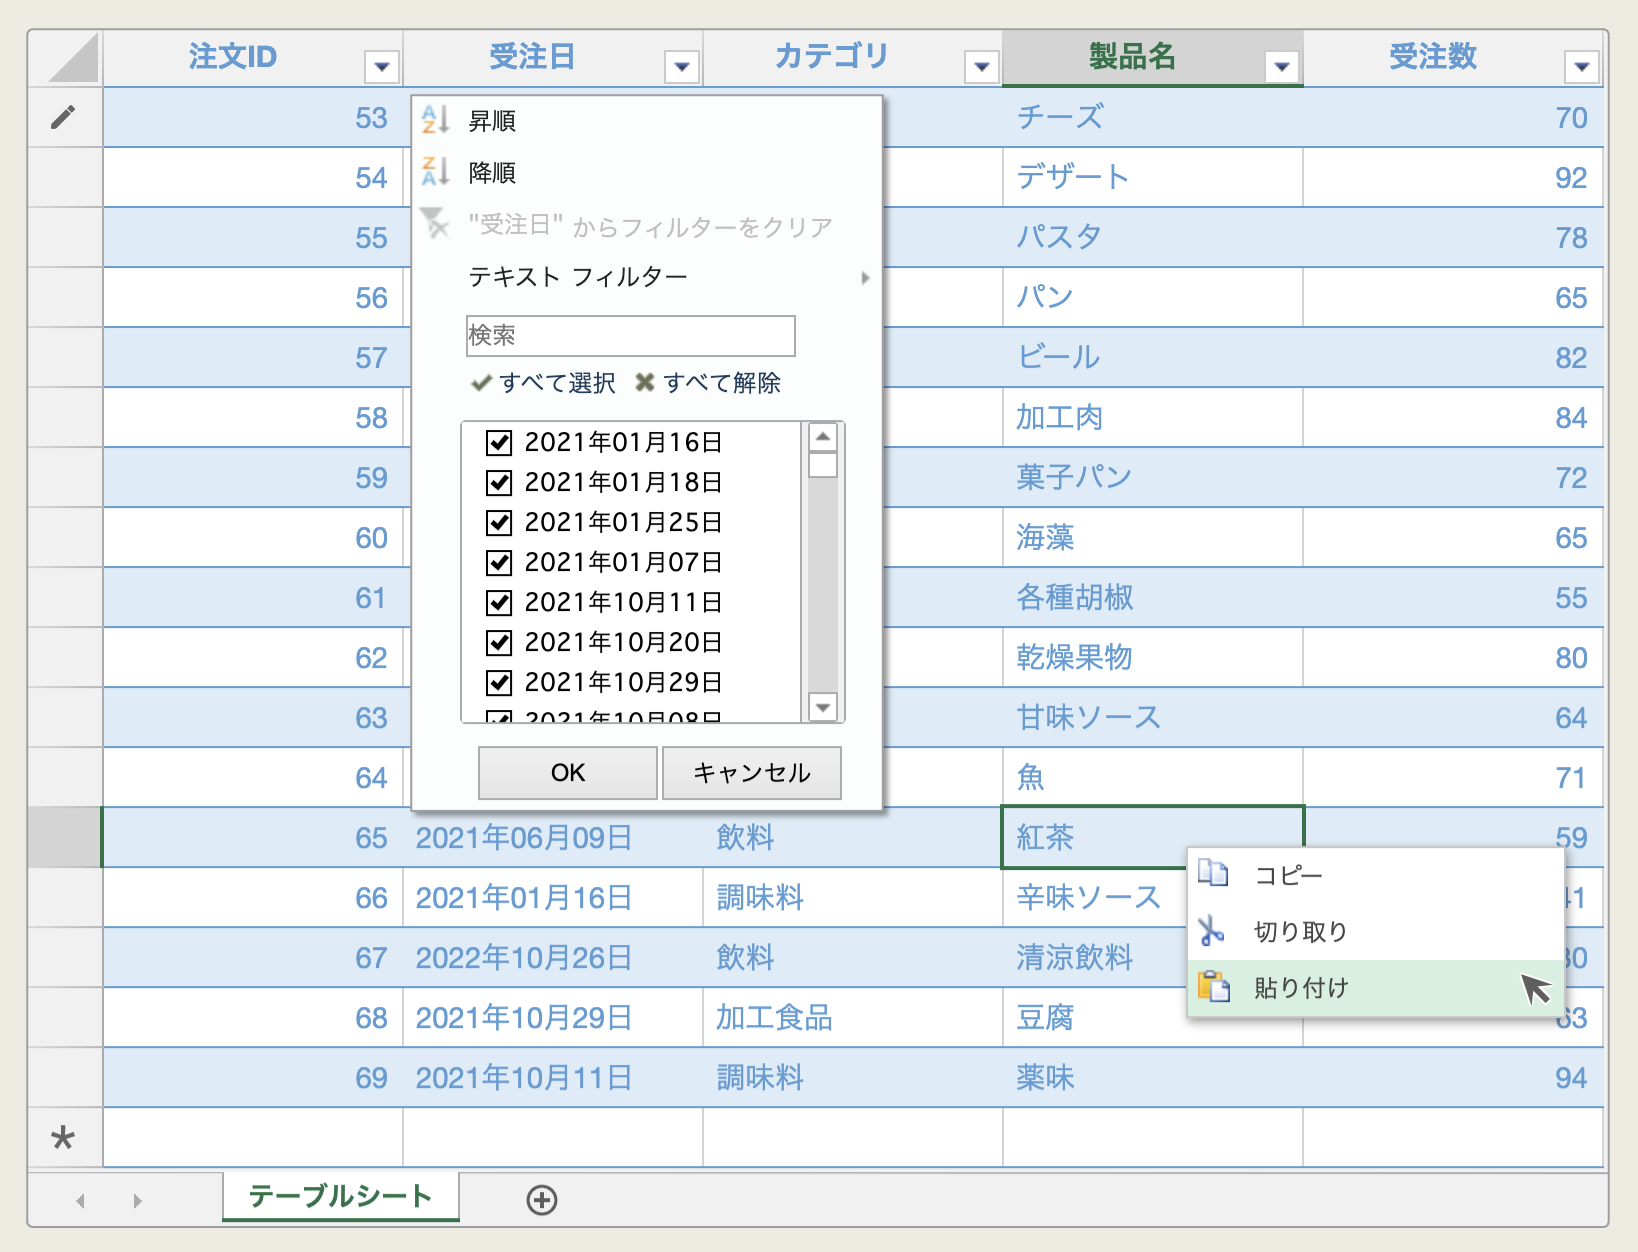Click the scissors cut icon

1212,931
